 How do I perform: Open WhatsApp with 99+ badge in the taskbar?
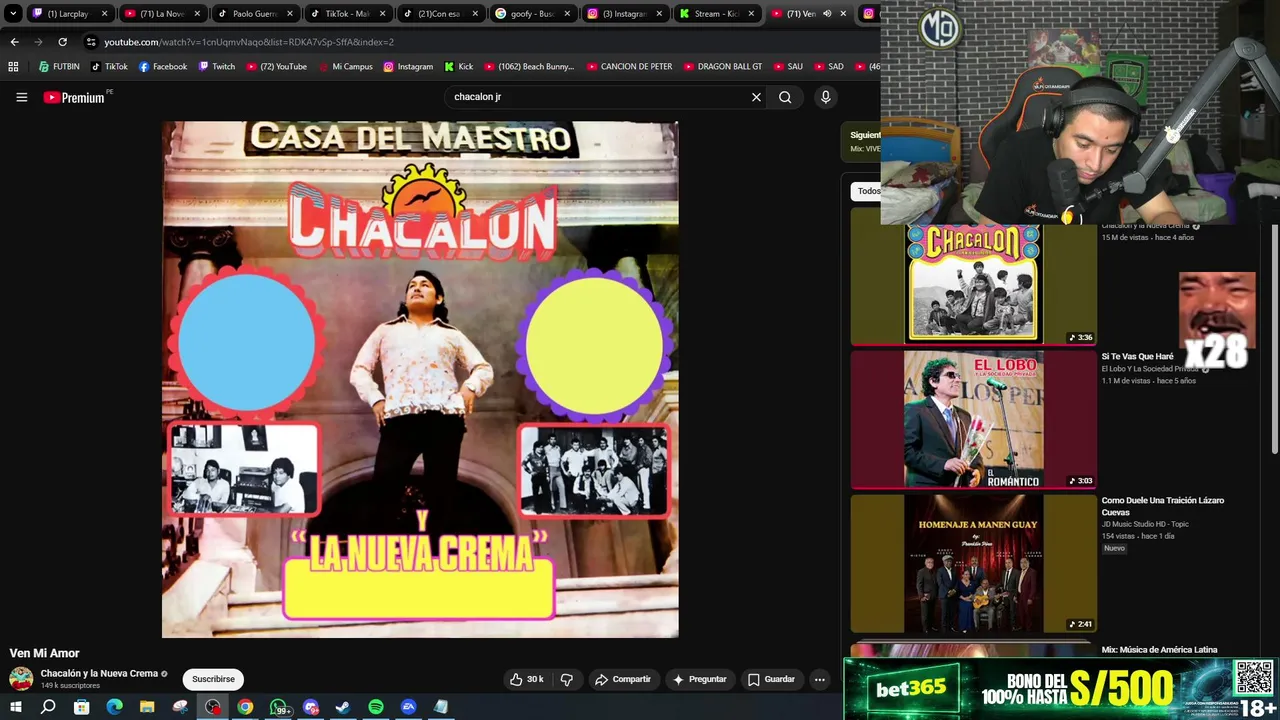point(279,707)
